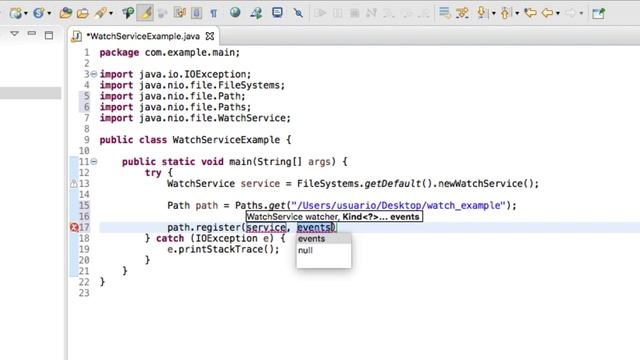The width and height of the screenshot is (640, 360).
Task: Click the Open Type toolbar icon
Action: click(x=65, y=13)
